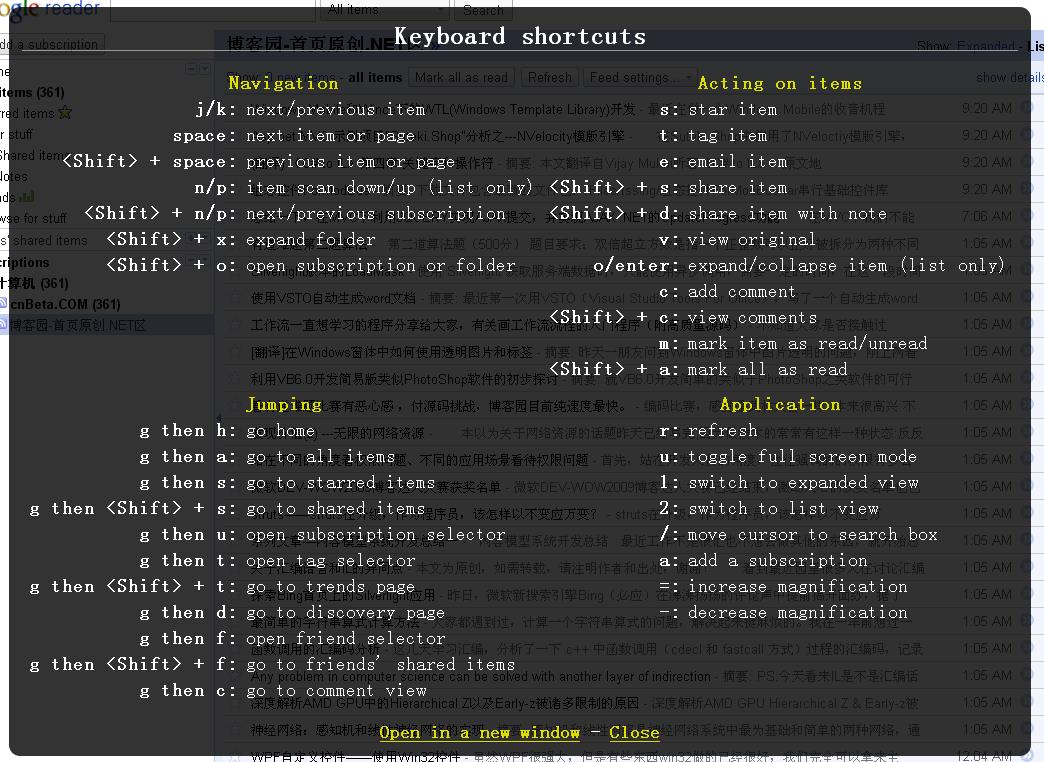Click the original-link icon on the 7:06 AM row
Image resolution: width=1044 pixels, height=762 pixels.
(x=1027, y=216)
